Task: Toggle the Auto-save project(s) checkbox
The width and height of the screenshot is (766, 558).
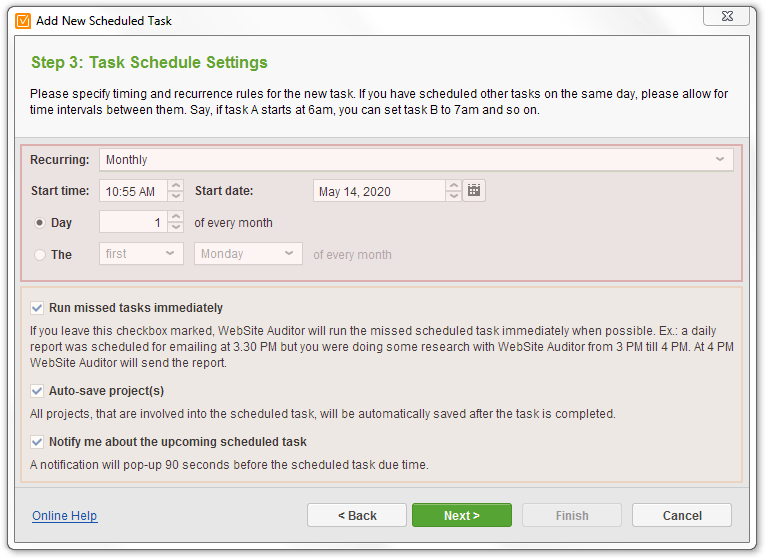Action: (x=37, y=391)
